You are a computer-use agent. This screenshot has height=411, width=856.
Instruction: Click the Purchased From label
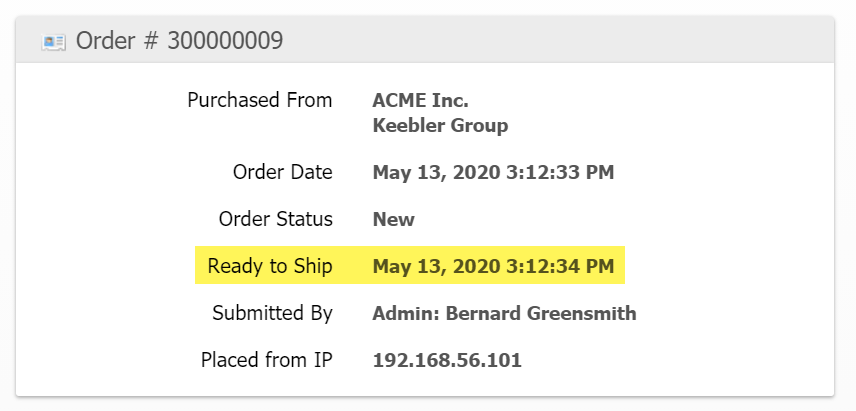tap(259, 100)
